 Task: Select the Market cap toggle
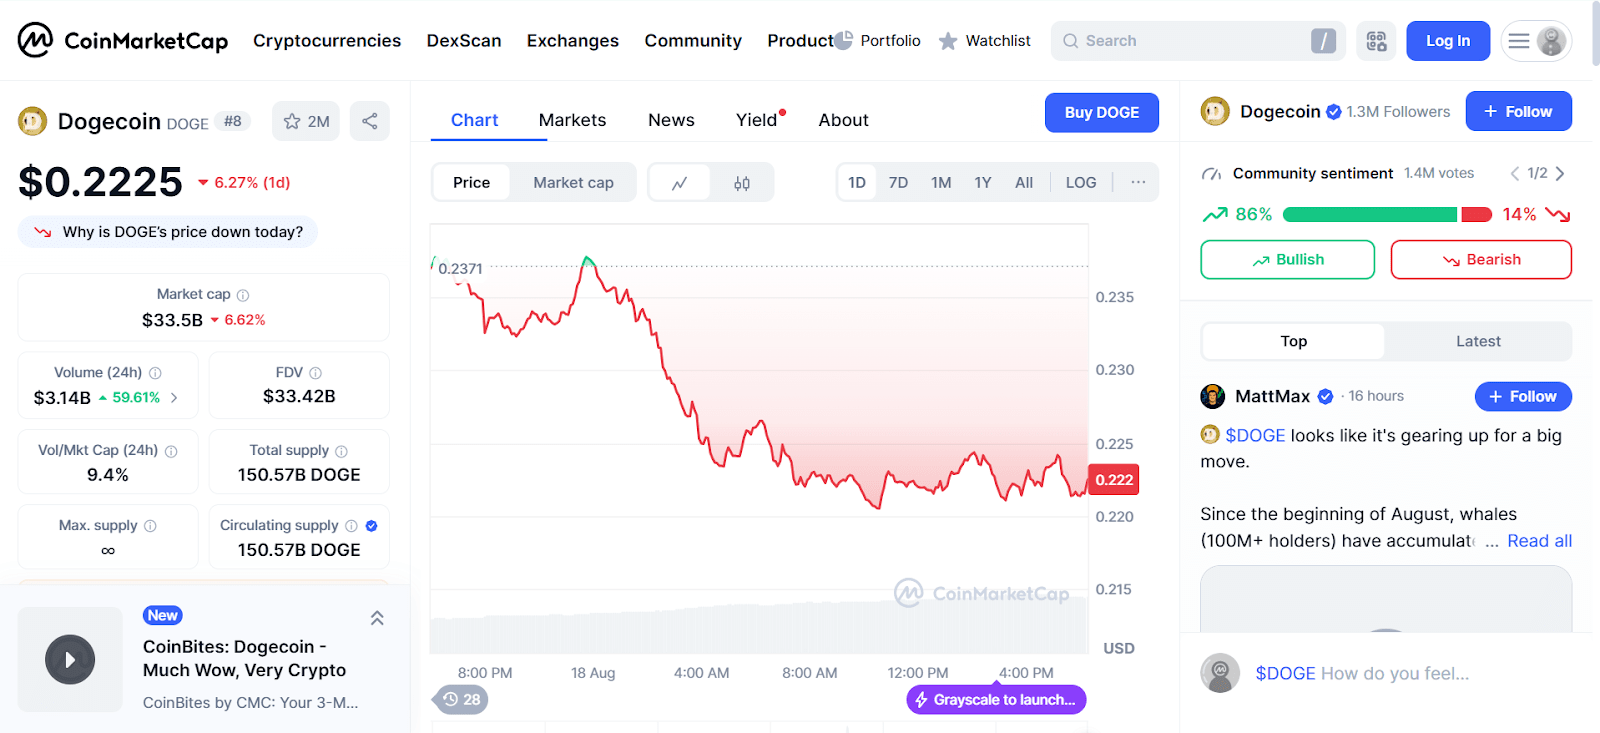[x=573, y=183]
